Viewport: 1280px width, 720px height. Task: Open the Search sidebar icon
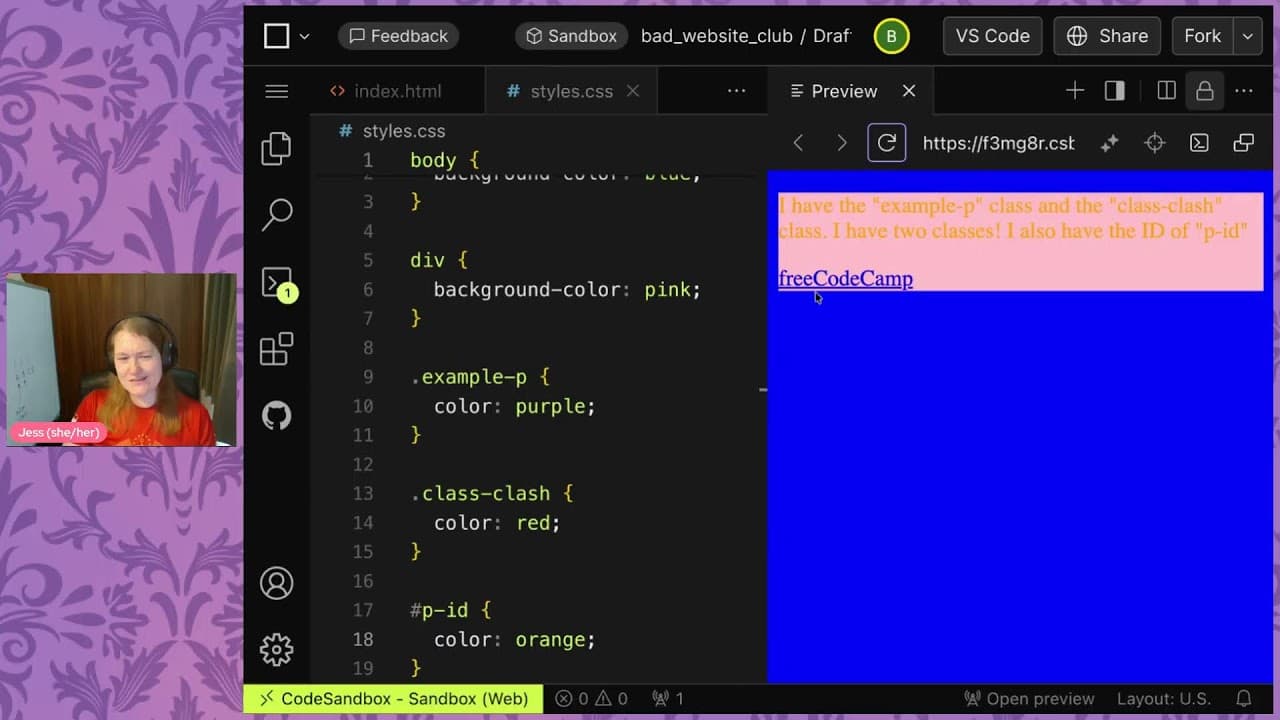(x=277, y=214)
